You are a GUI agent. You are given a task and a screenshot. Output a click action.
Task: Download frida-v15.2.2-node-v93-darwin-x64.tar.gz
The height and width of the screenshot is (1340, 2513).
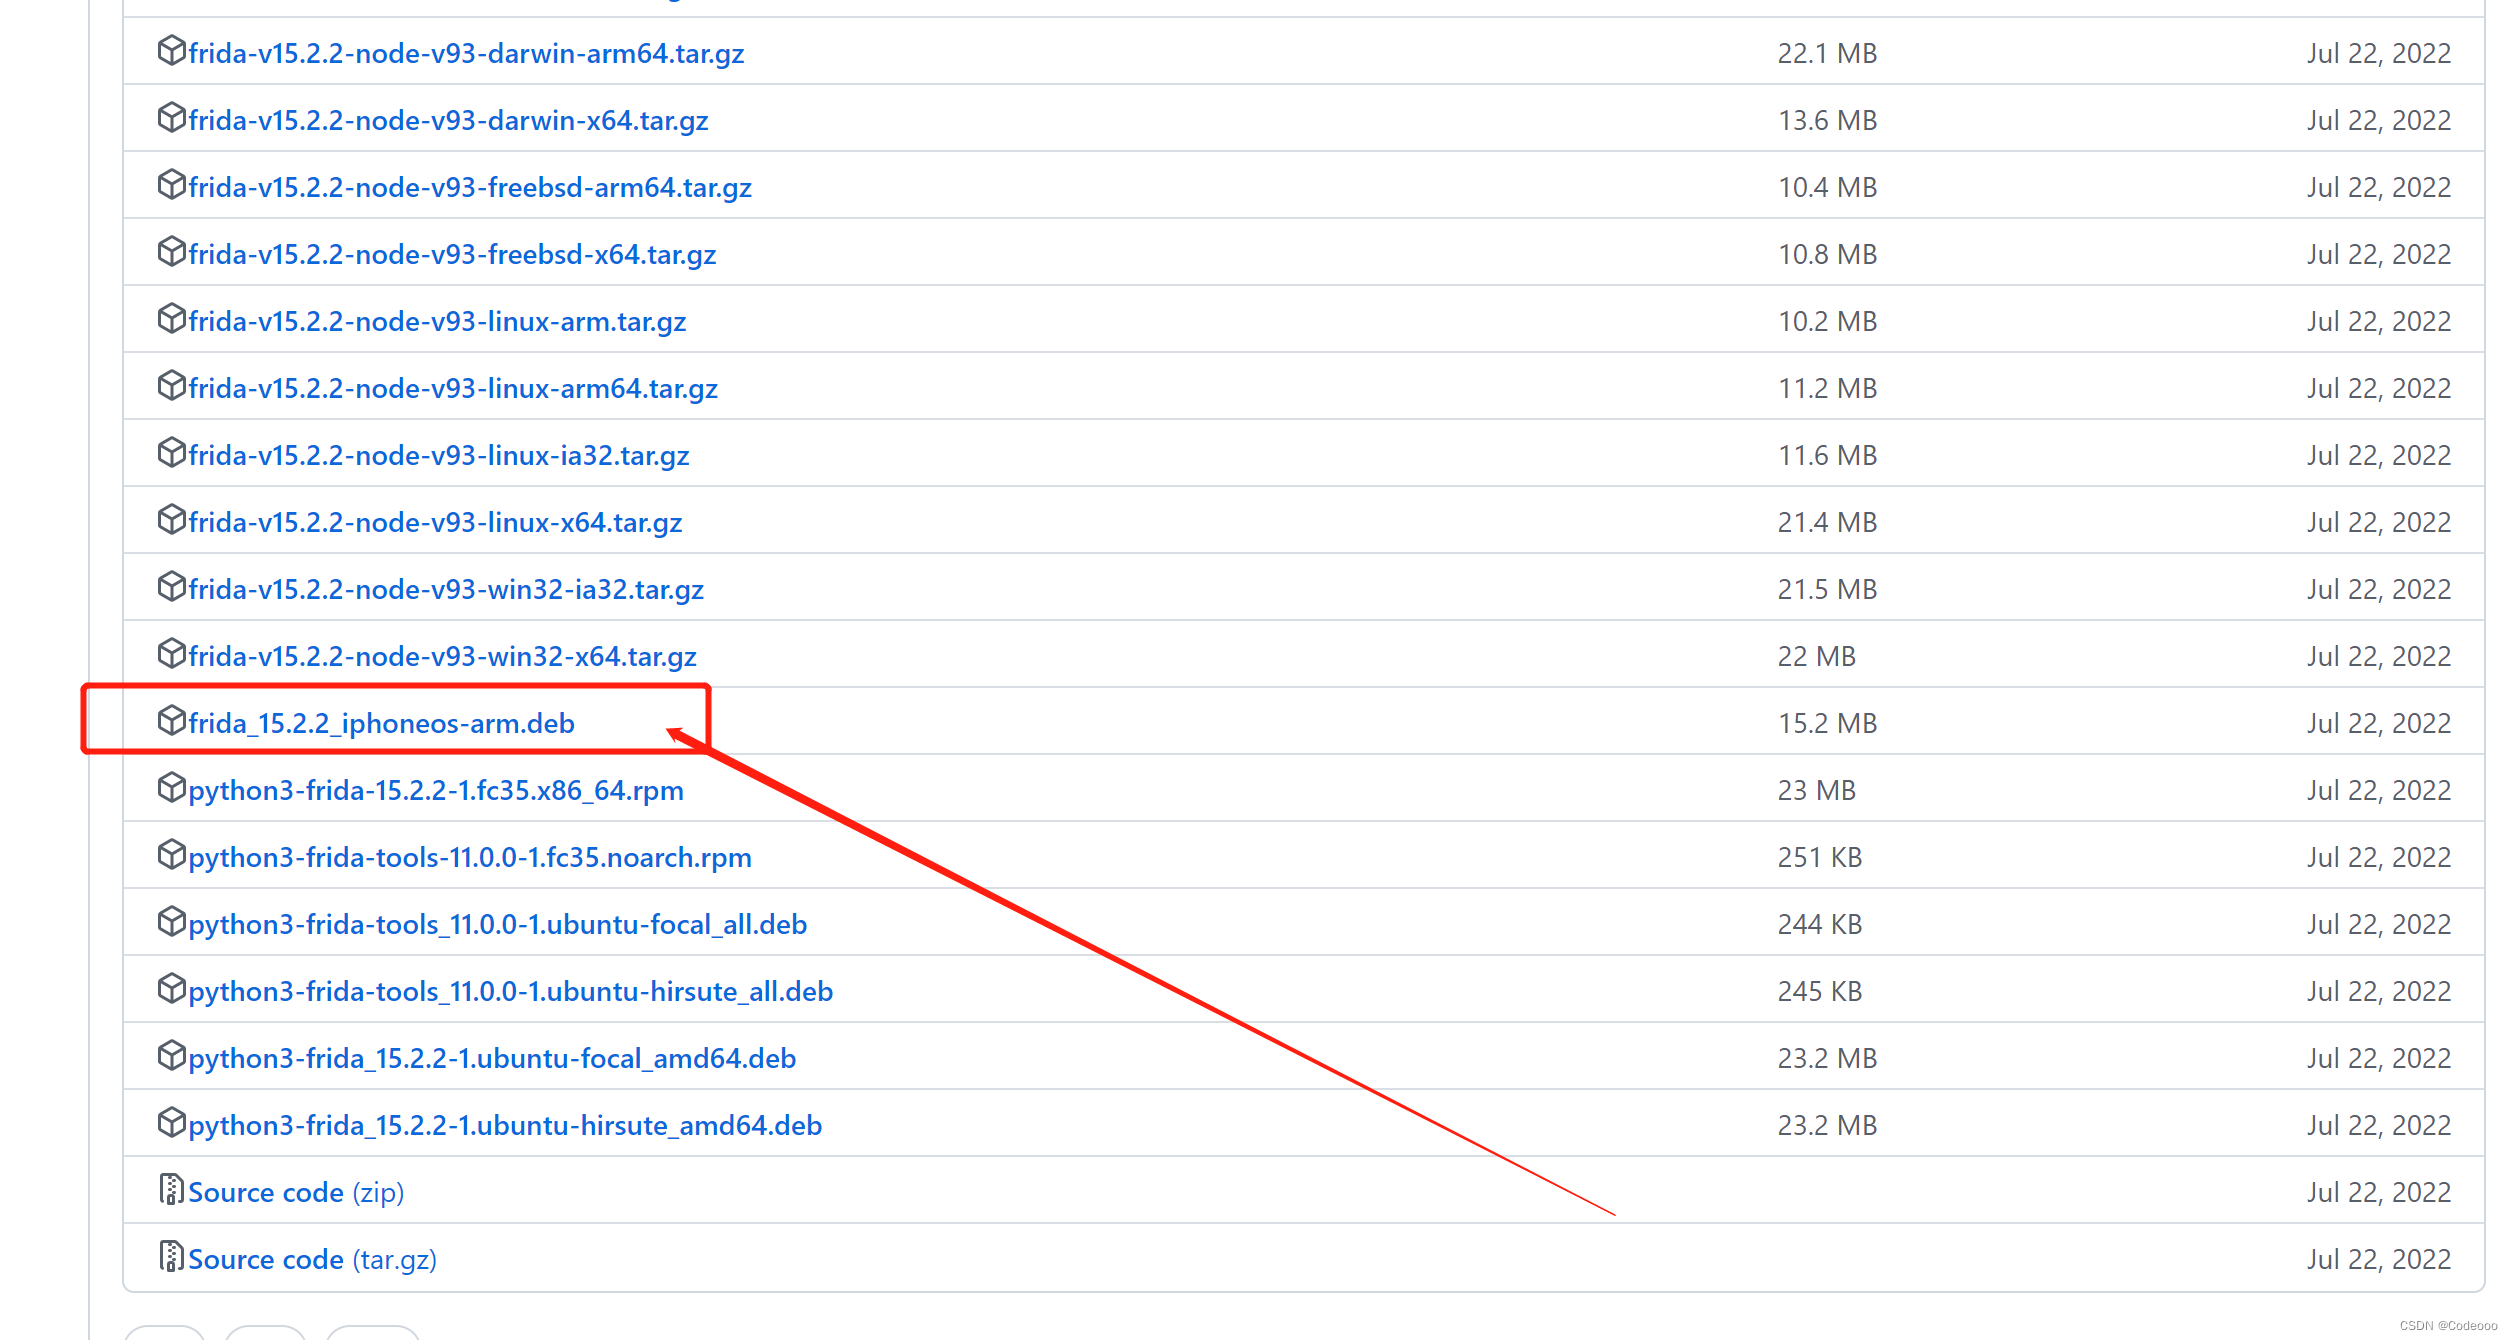pyautogui.click(x=448, y=120)
